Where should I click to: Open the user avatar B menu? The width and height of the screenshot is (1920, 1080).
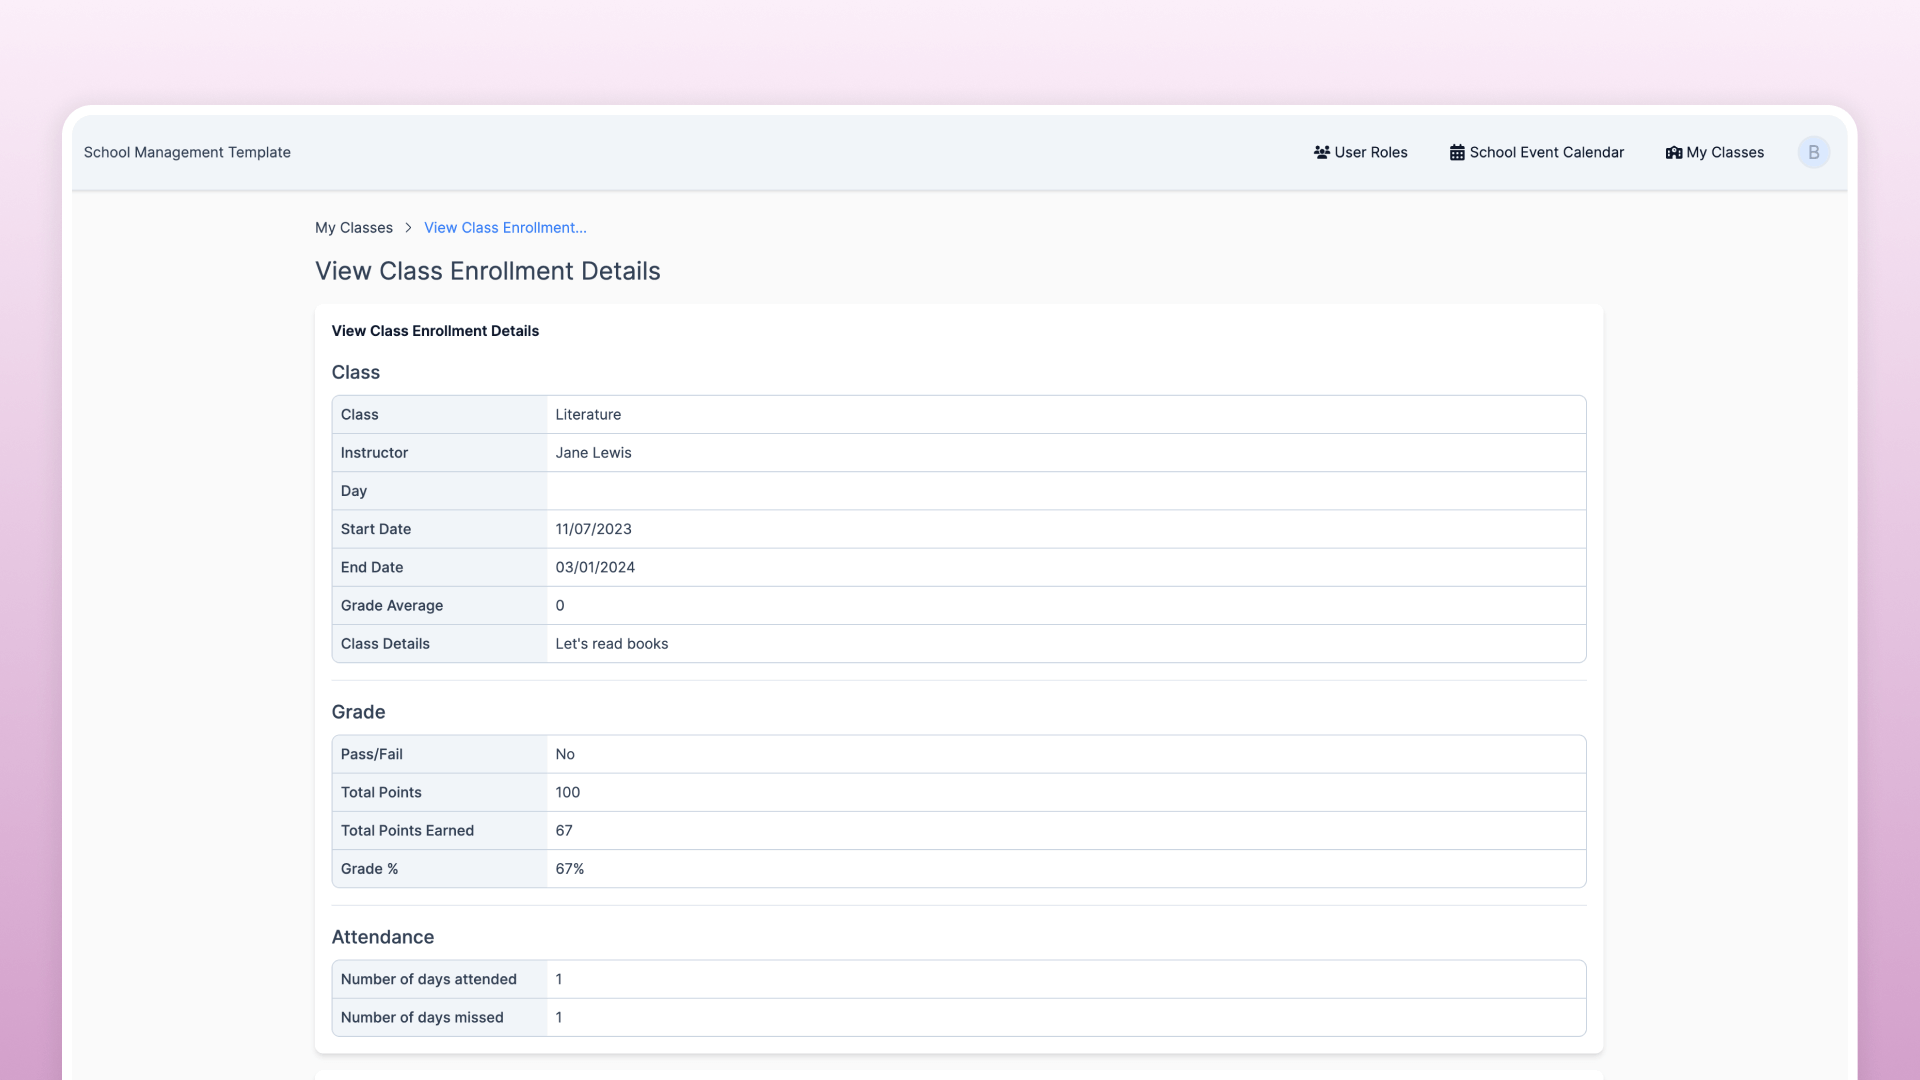pos(1813,152)
